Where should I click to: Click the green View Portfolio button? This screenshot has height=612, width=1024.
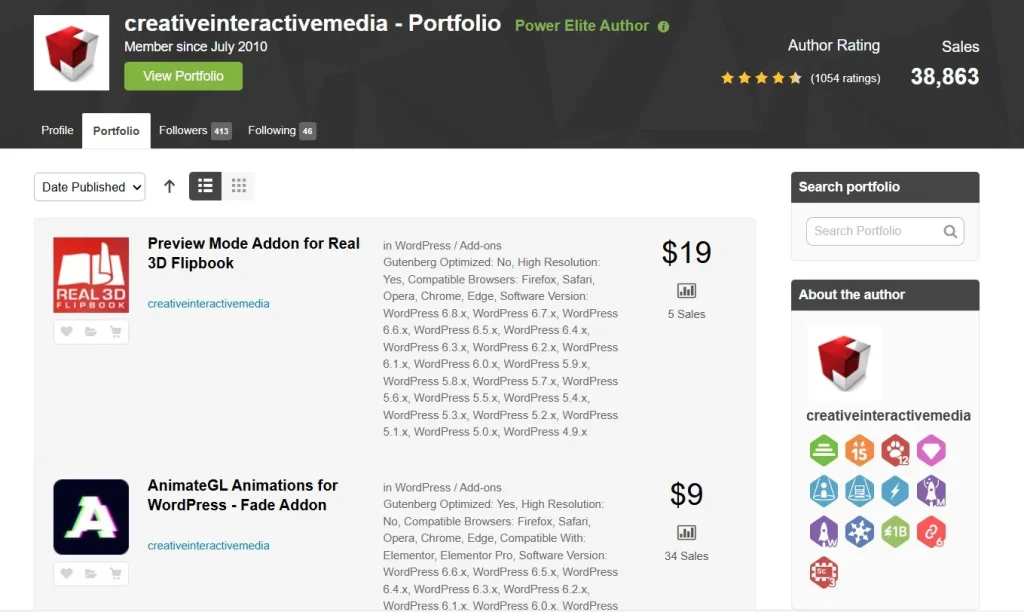[183, 76]
